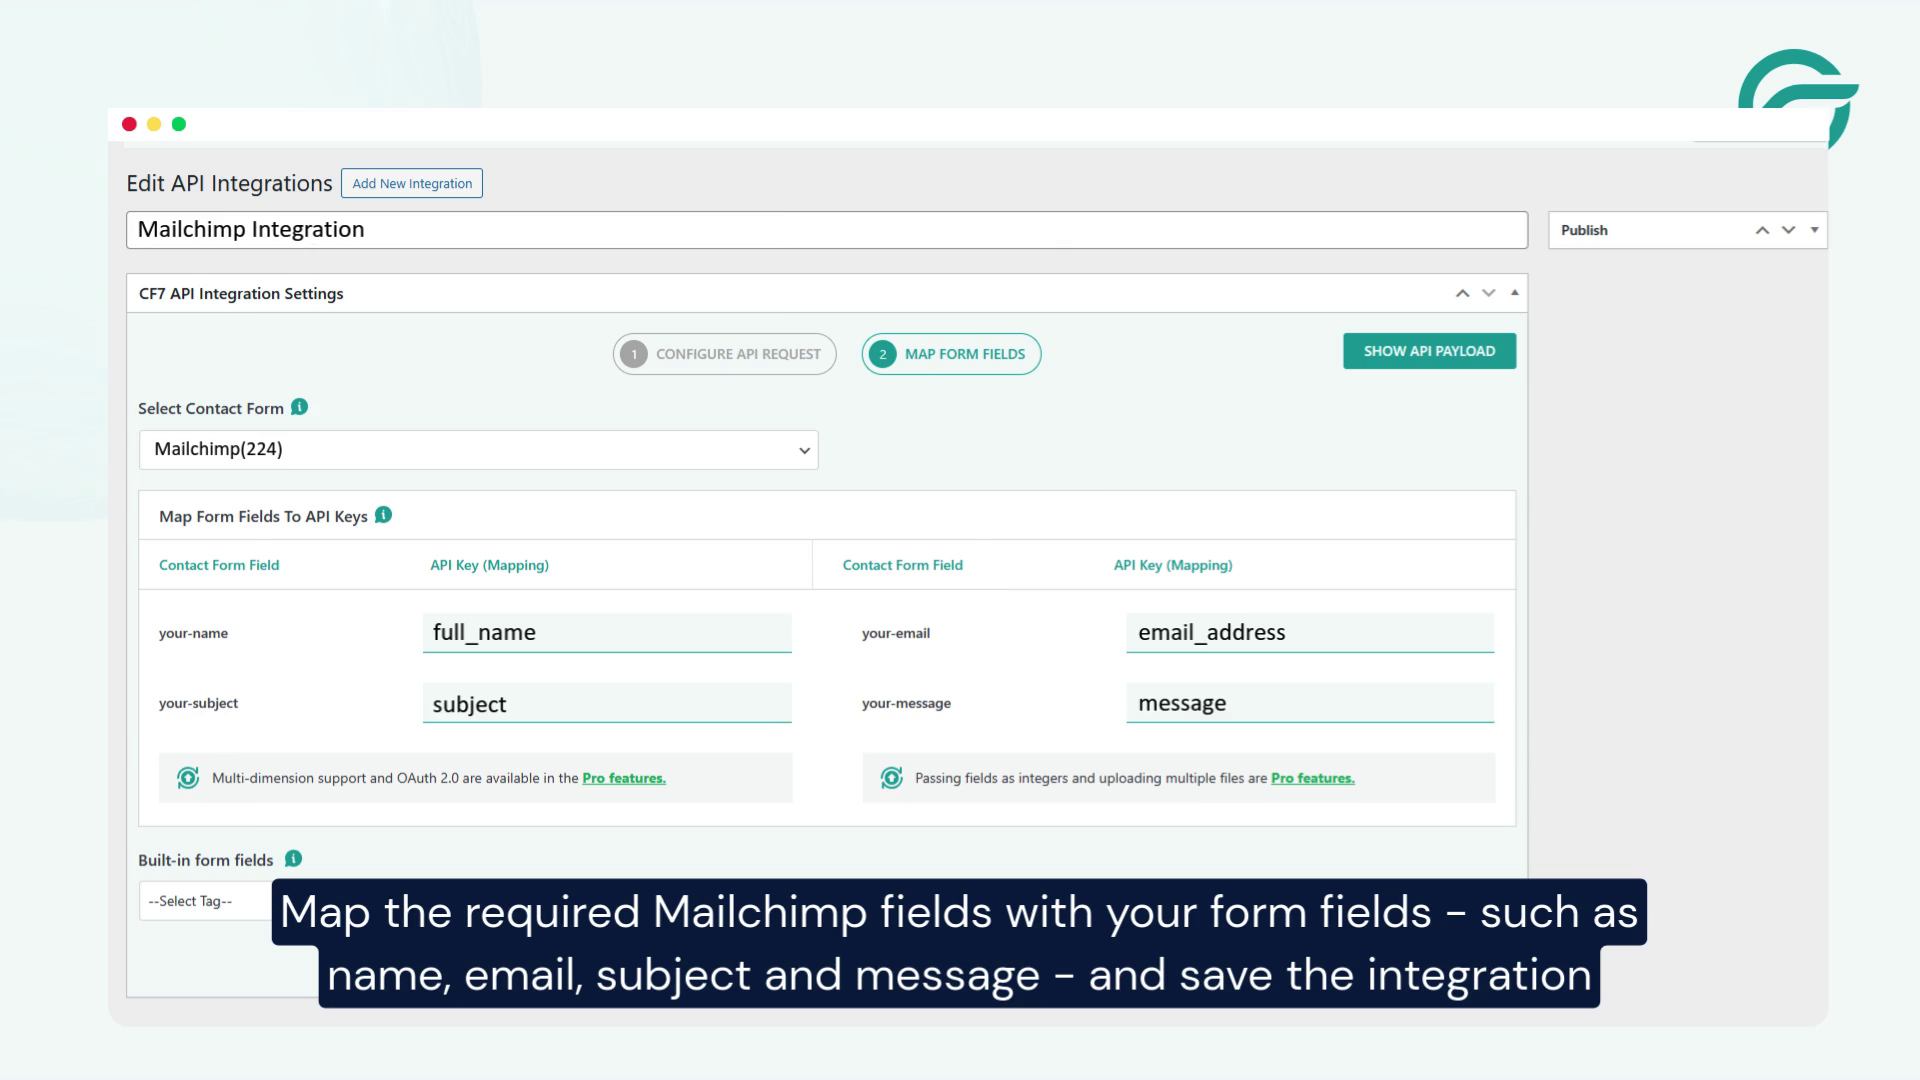Click the green browser window dot
This screenshot has height=1080, width=1920.
pyautogui.click(x=178, y=123)
